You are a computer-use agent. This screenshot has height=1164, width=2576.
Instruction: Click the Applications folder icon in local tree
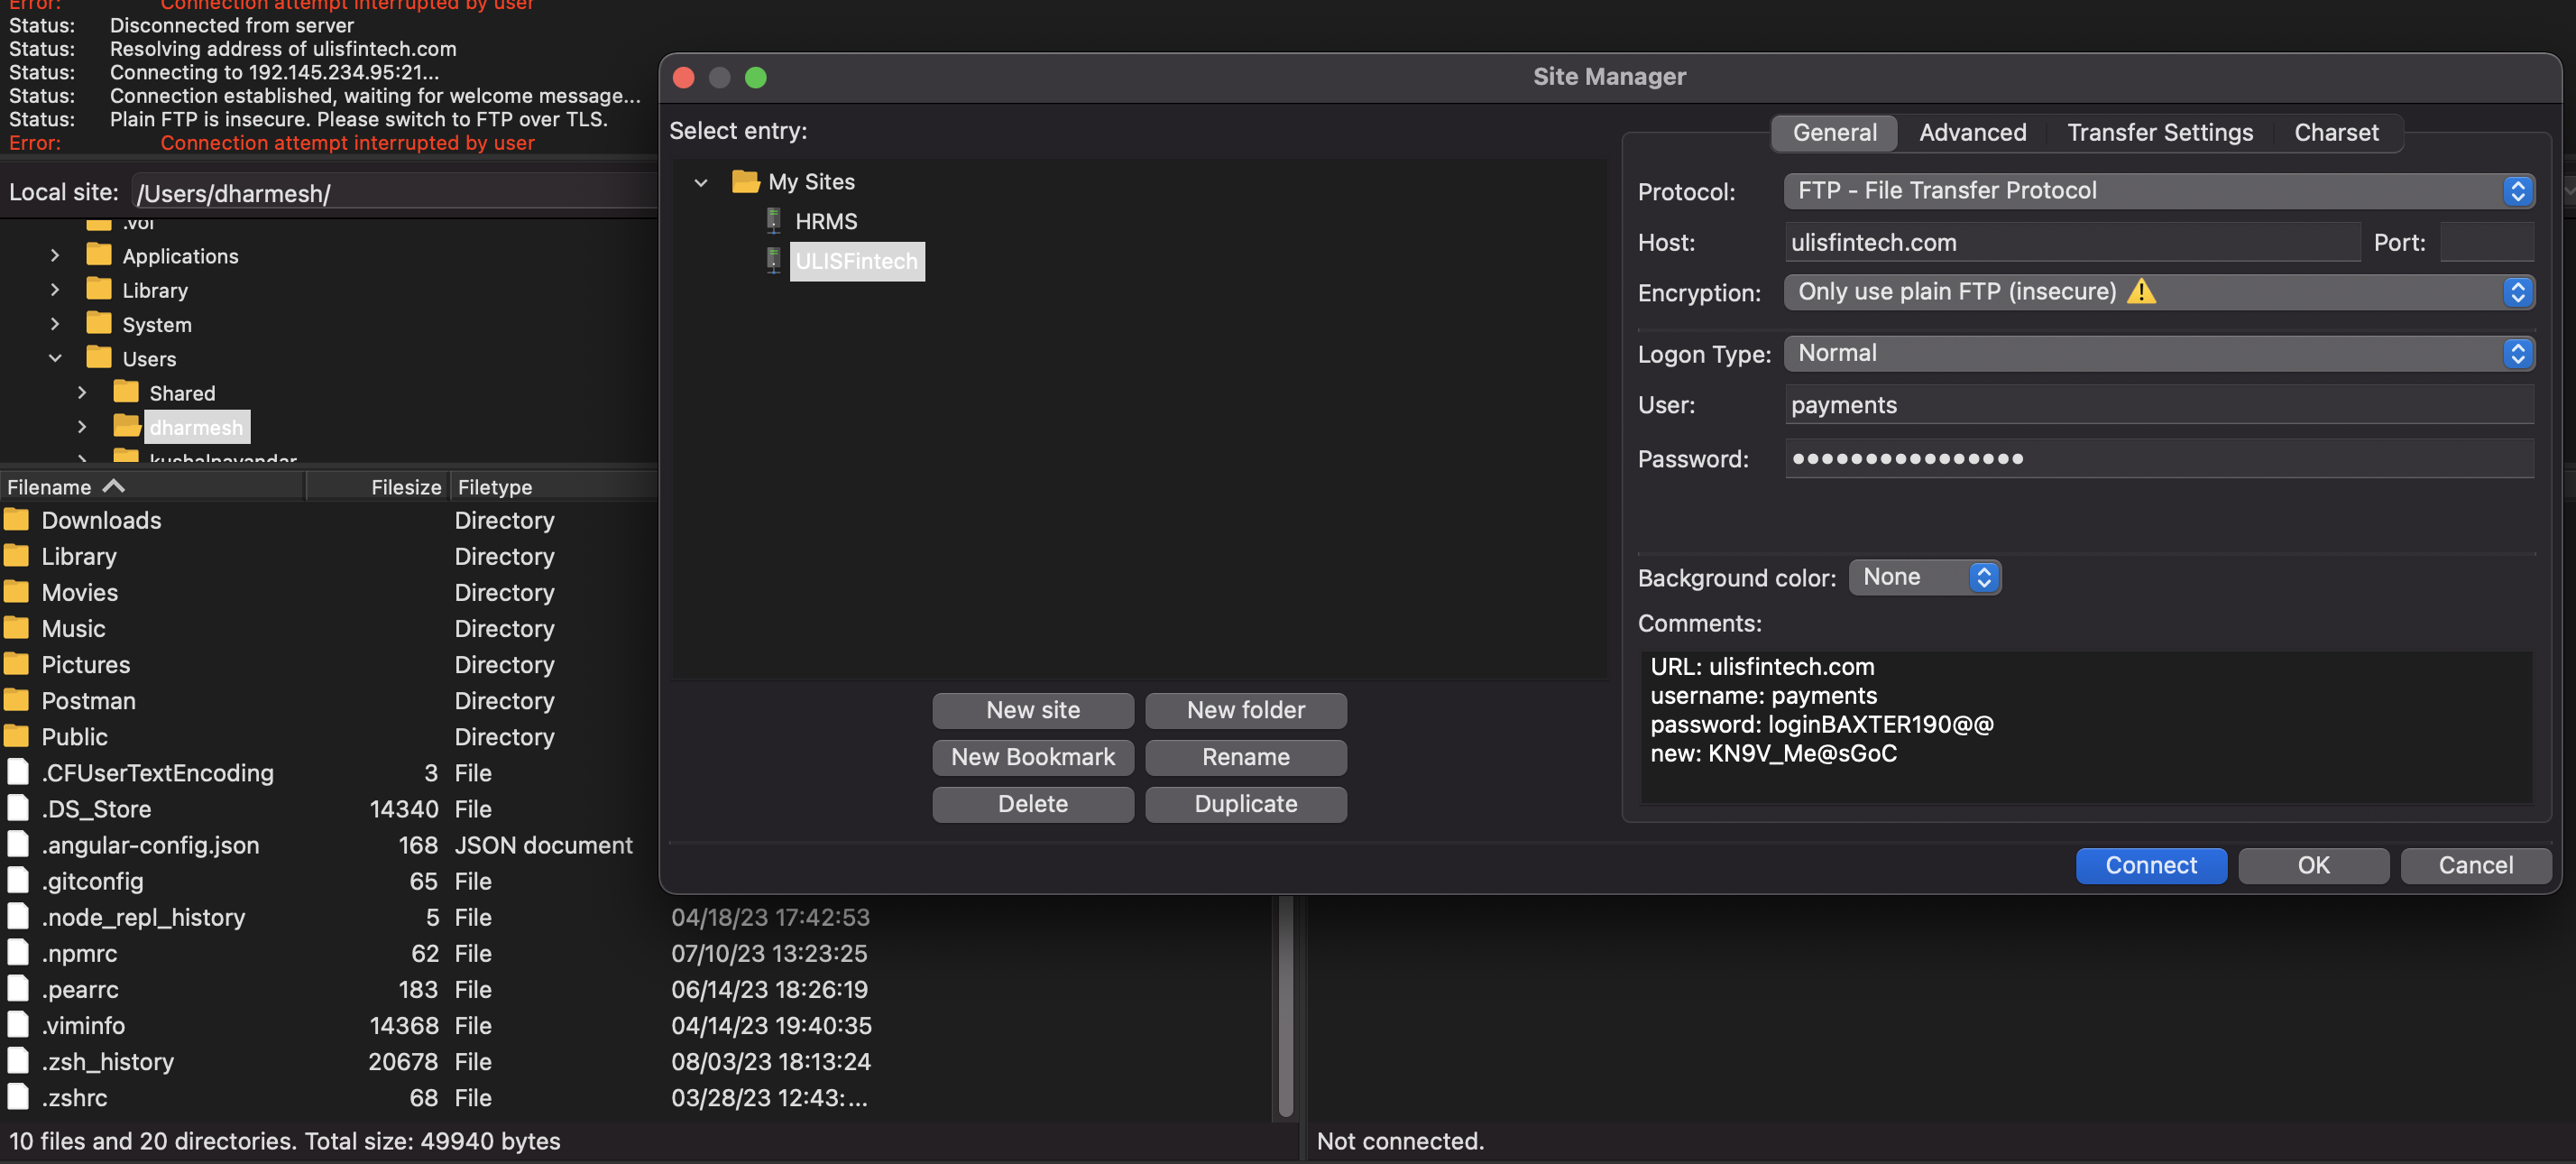coord(99,255)
